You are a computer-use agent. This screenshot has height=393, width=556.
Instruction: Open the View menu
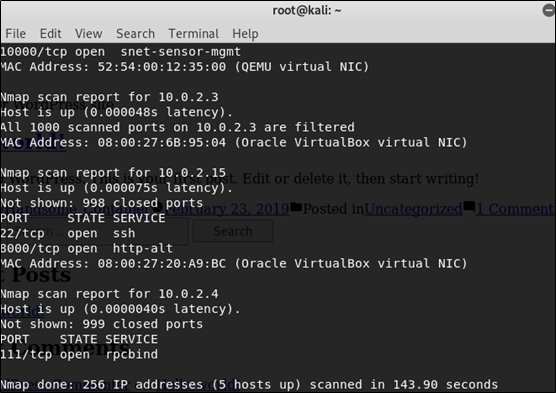(x=89, y=34)
